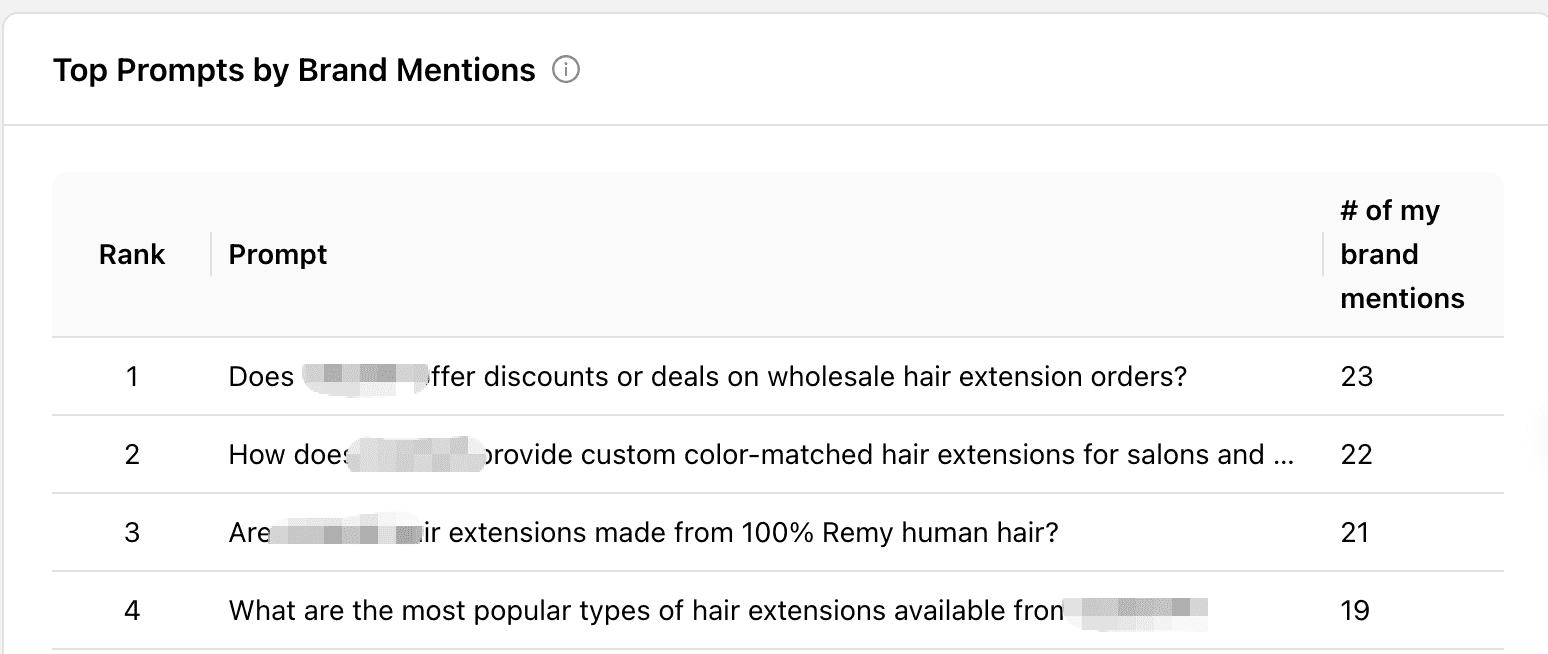Sort by the Rank column header
The image size is (1548, 654).
(x=132, y=255)
